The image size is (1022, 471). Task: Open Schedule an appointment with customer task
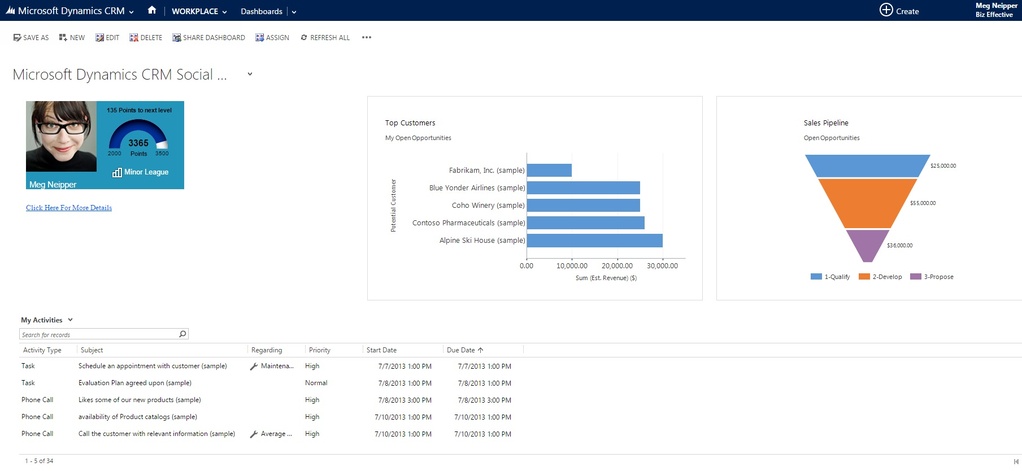point(153,366)
